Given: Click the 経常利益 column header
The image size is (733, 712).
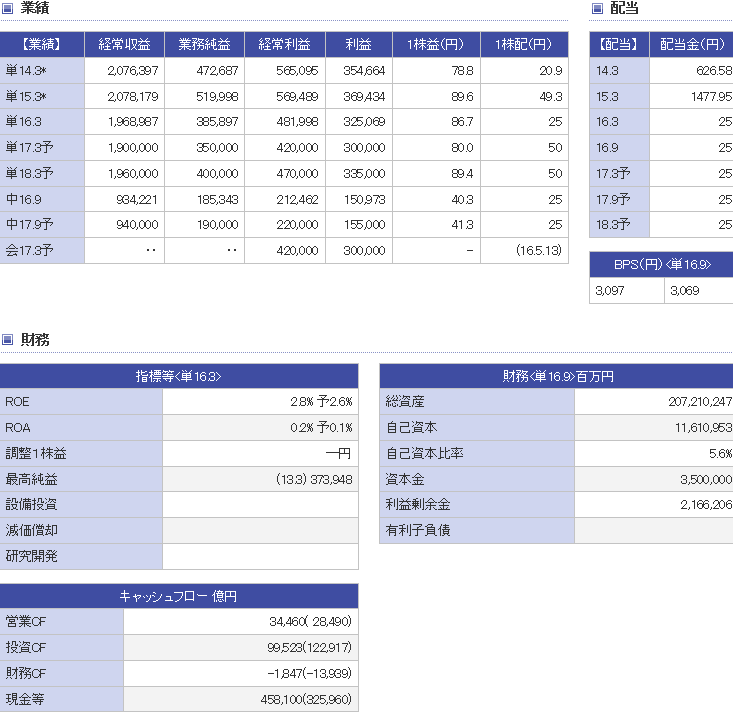Looking at the screenshot, I should 284,45.
